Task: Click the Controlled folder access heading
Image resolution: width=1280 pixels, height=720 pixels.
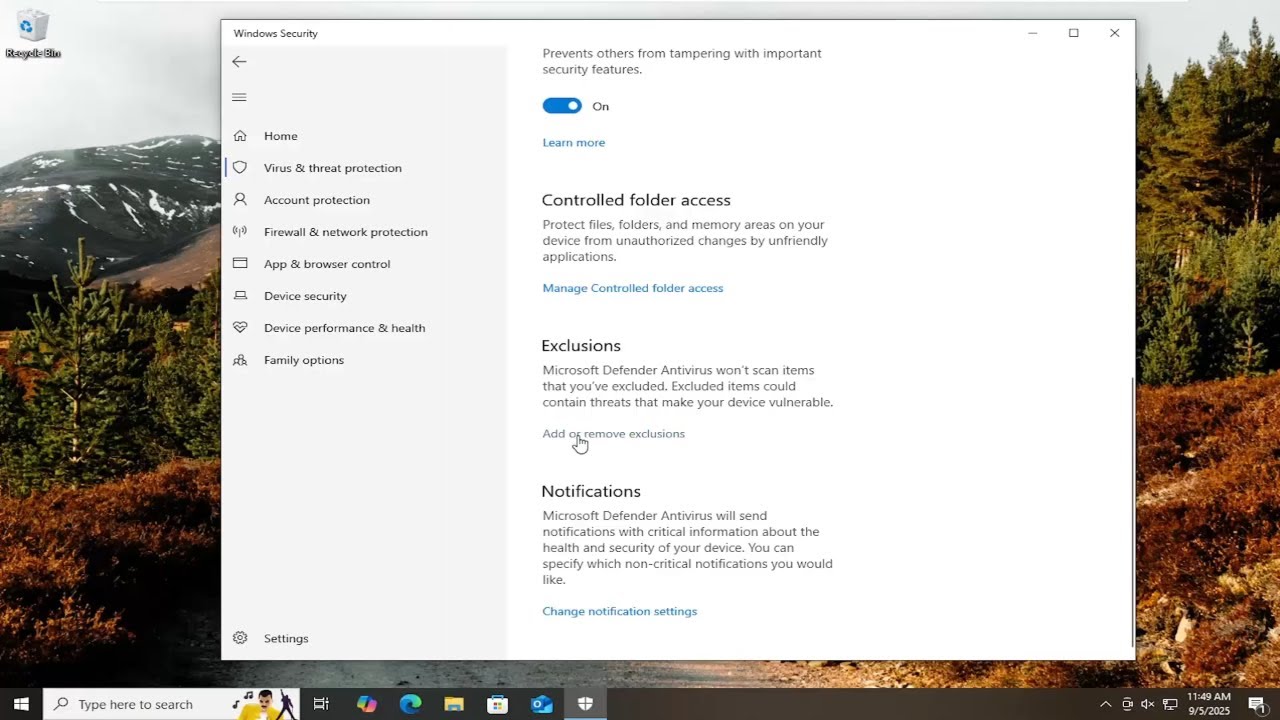Action: point(636,200)
